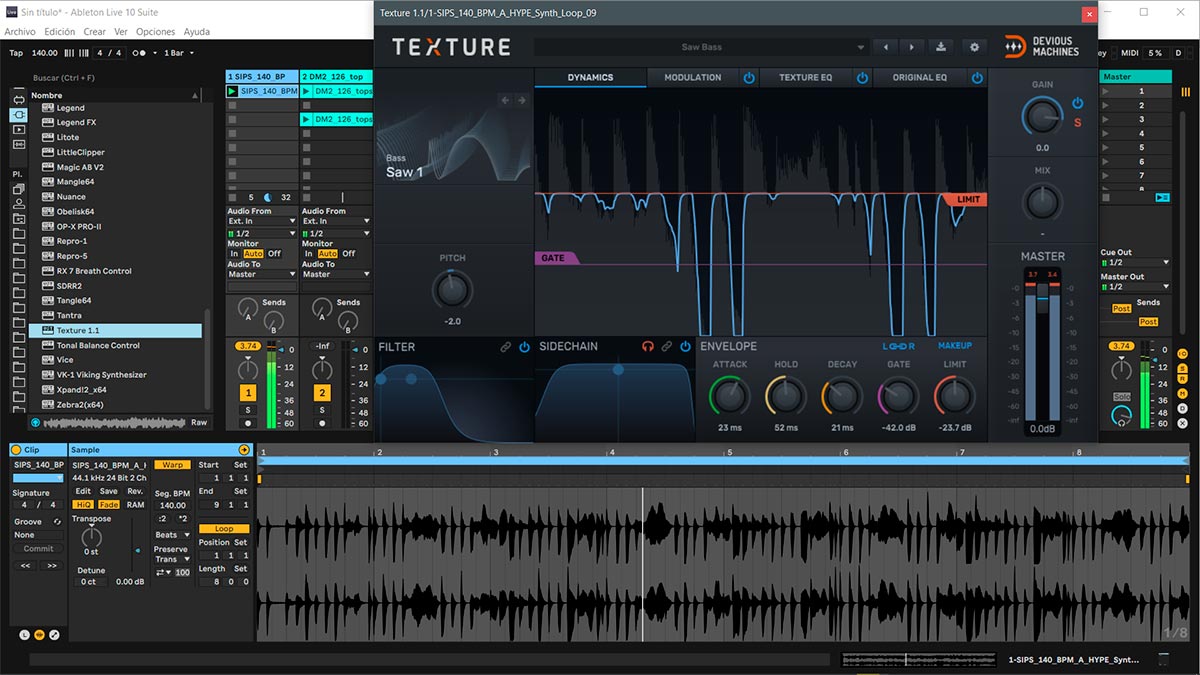Open the Cue Out 1/2 dropdown
1200x675 pixels.
pyautogui.click(x=1135, y=262)
